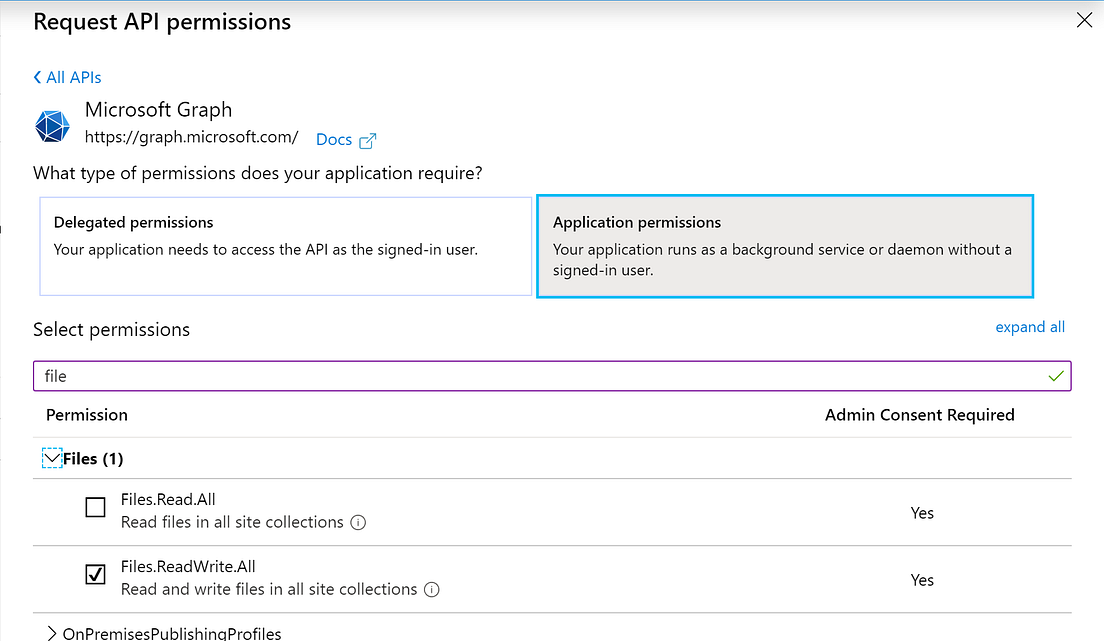Click the Admin Consent Required column header
Screen dimensions: 1104x641
click(919, 414)
